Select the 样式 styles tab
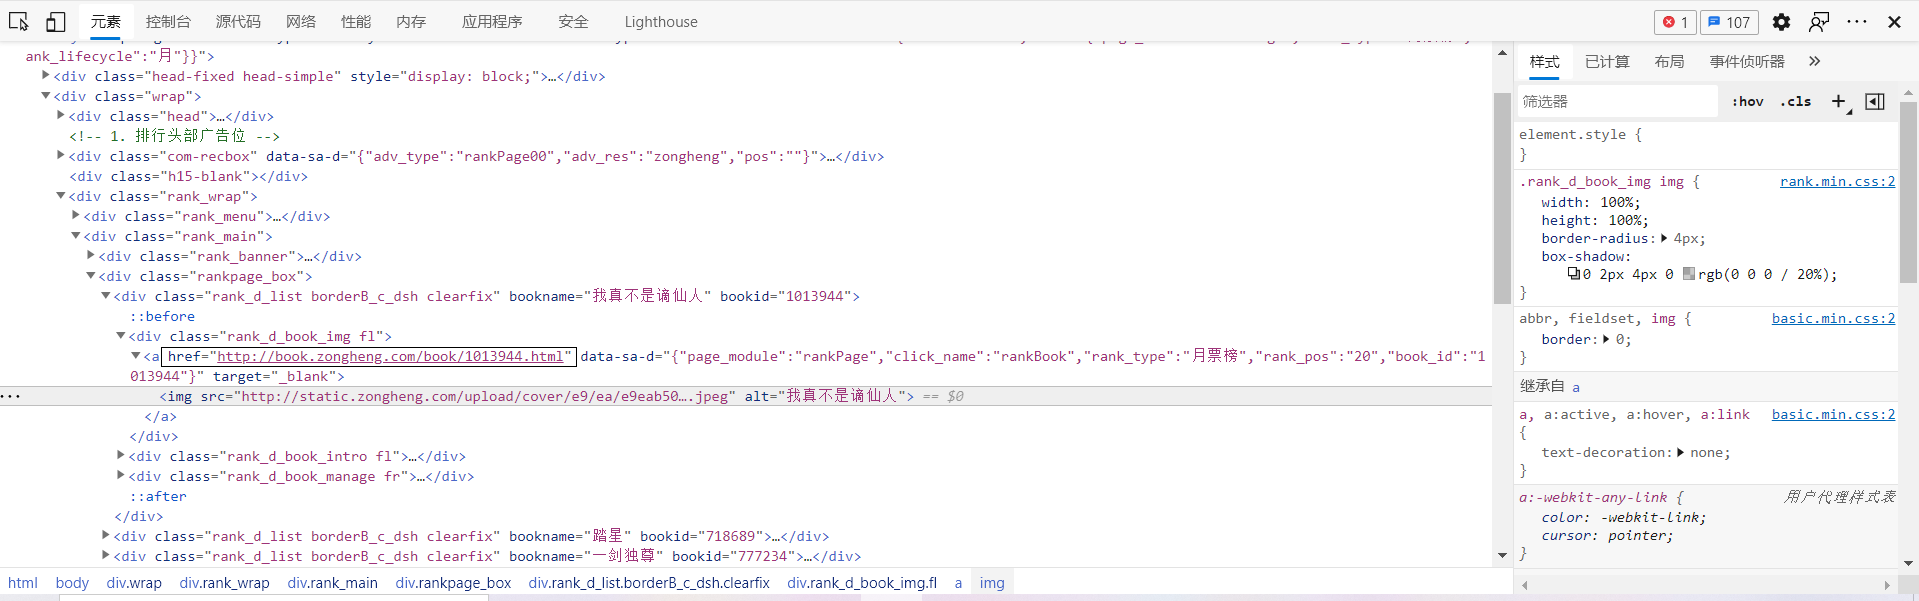 [x=1544, y=61]
